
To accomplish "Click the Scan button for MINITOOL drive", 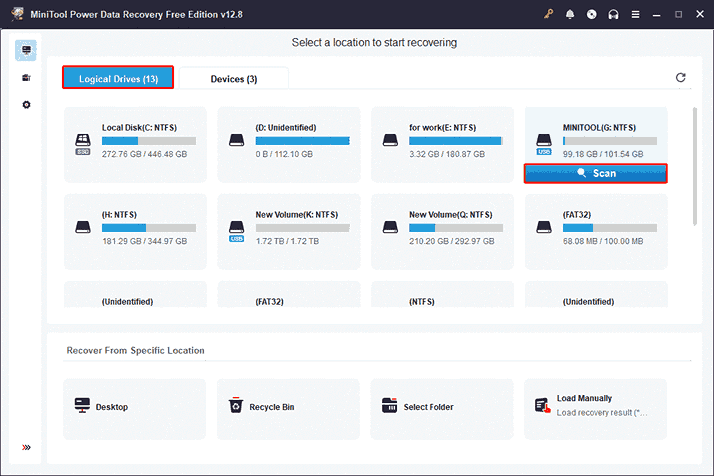I will click(x=596, y=174).
